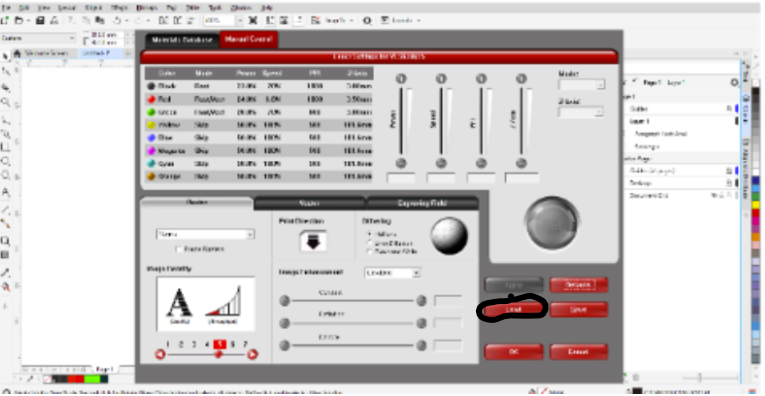Click the red OK button
This screenshot has height=396, width=765.
pos(513,352)
